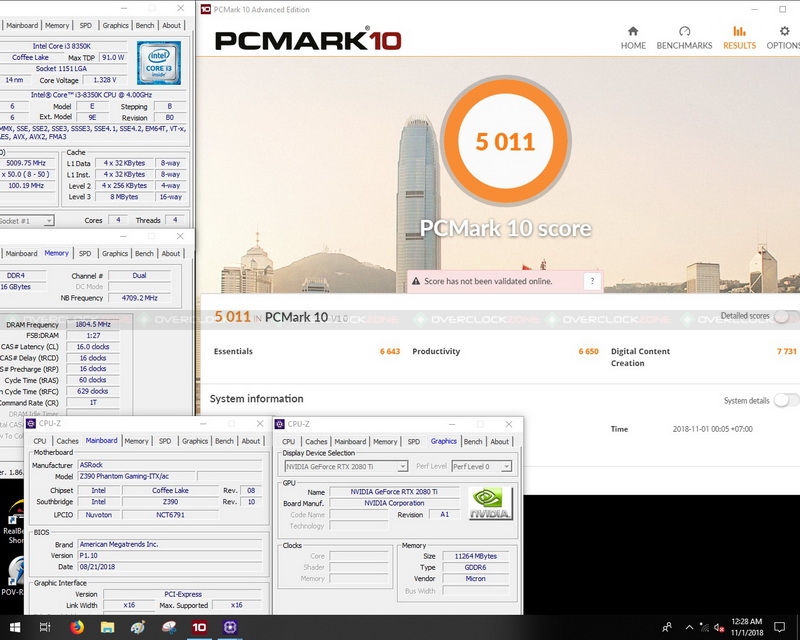Toggle the Detailed scores switch
The height and width of the screenshot is (640, 800).
pyautogui.click(x=785, y=316)
